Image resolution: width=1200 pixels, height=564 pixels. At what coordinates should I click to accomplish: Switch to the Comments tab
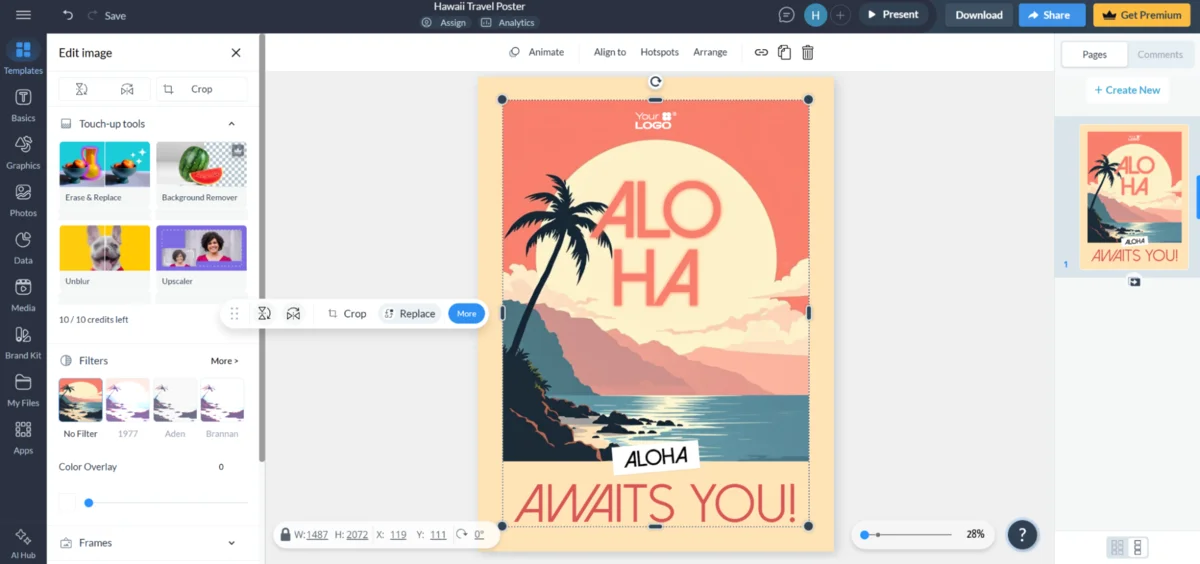click(1159, 55)
